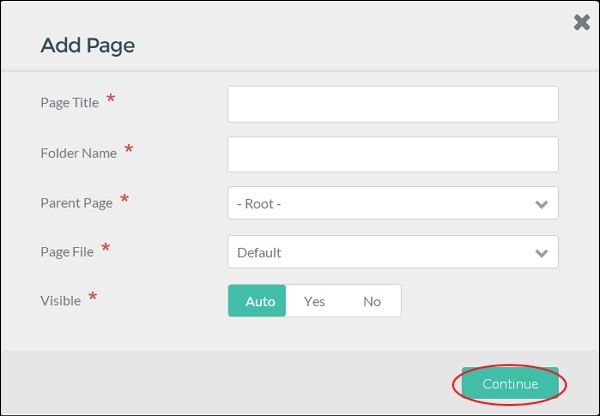Click the Page Title text field
Viewport: 600px width, 416px height.
pos(392,104)
